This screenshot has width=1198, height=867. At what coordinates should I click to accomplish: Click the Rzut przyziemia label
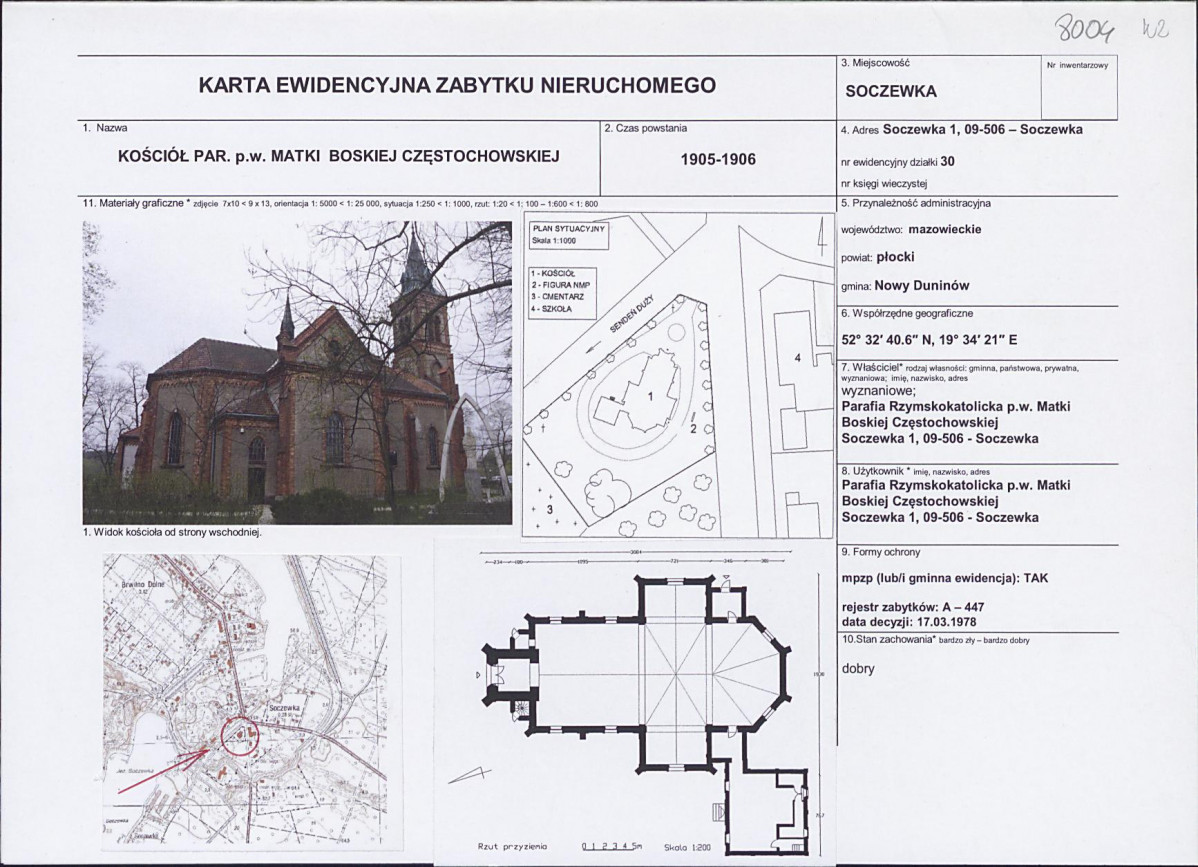(512, 846)
